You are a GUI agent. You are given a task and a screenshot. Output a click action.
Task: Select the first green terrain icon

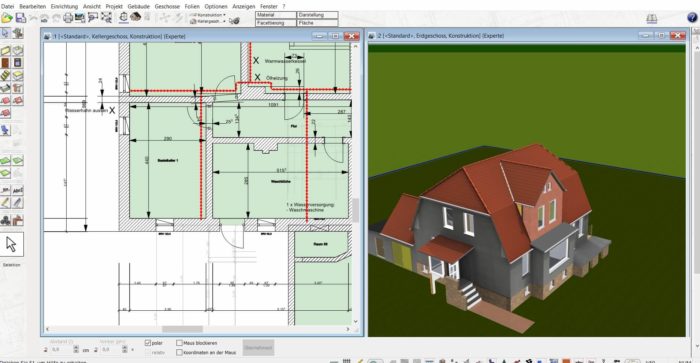coord(5,160)
